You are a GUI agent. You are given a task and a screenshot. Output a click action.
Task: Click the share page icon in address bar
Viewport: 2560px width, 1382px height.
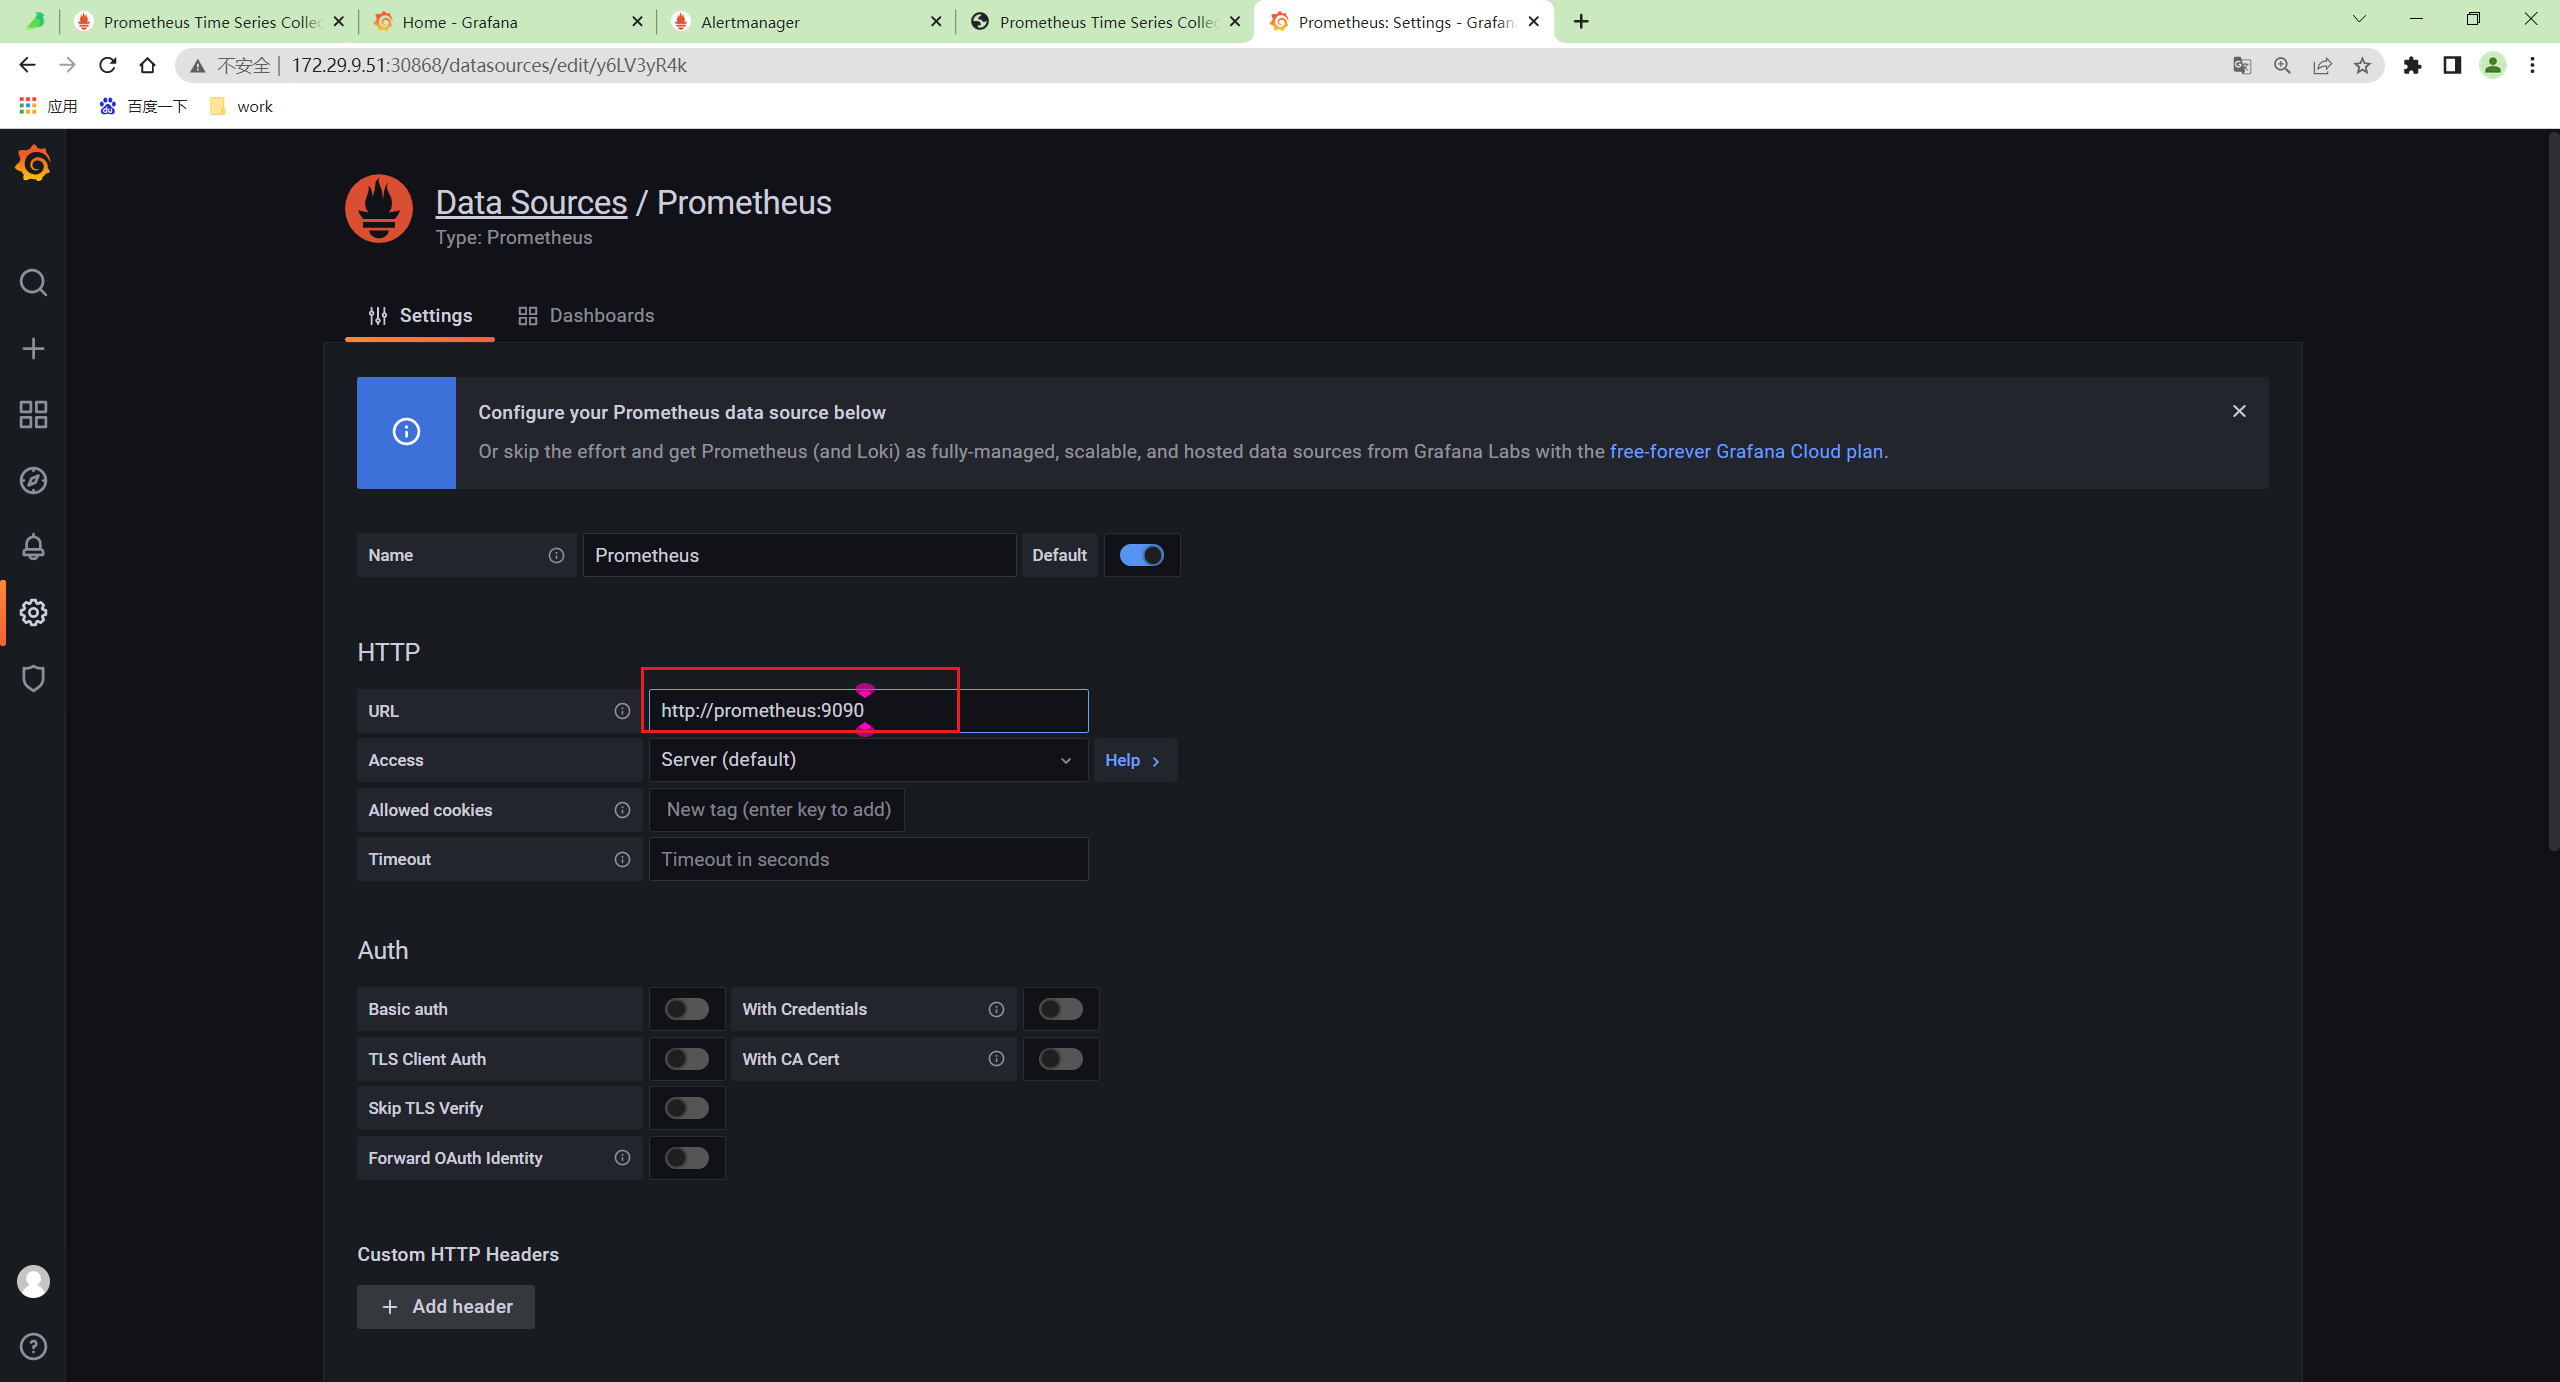[x=2322, y=66]
